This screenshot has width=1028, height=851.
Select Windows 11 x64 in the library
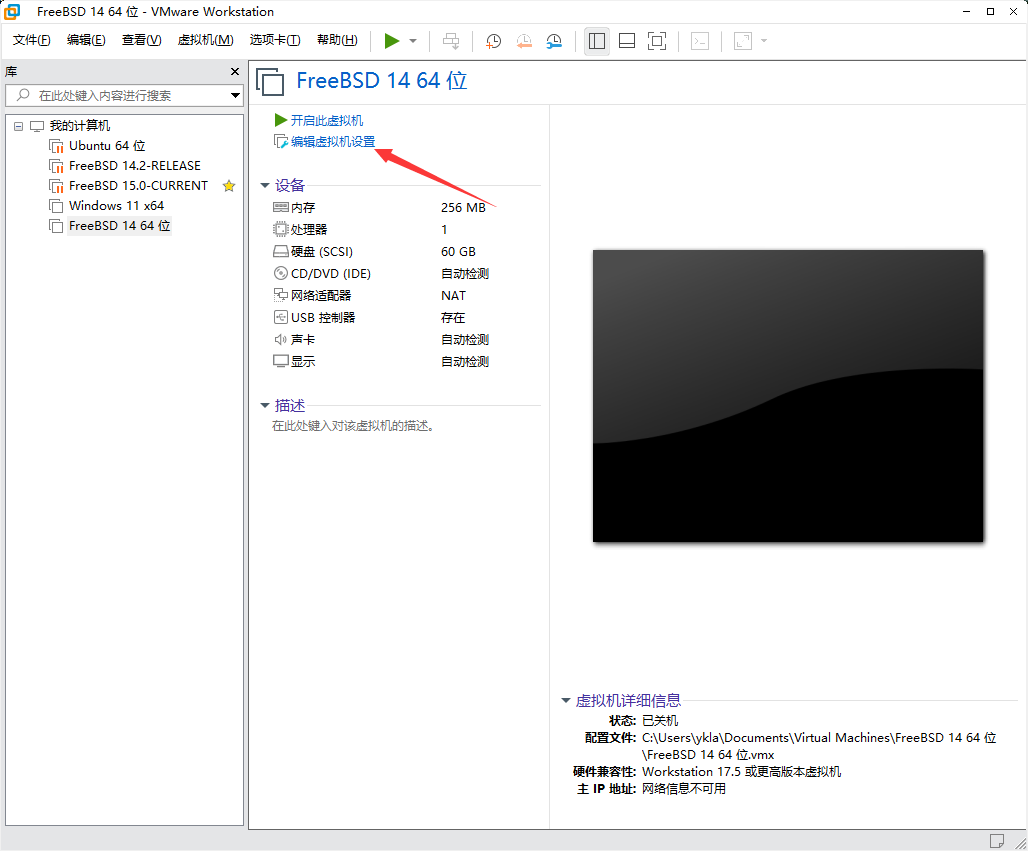(116, 206)
